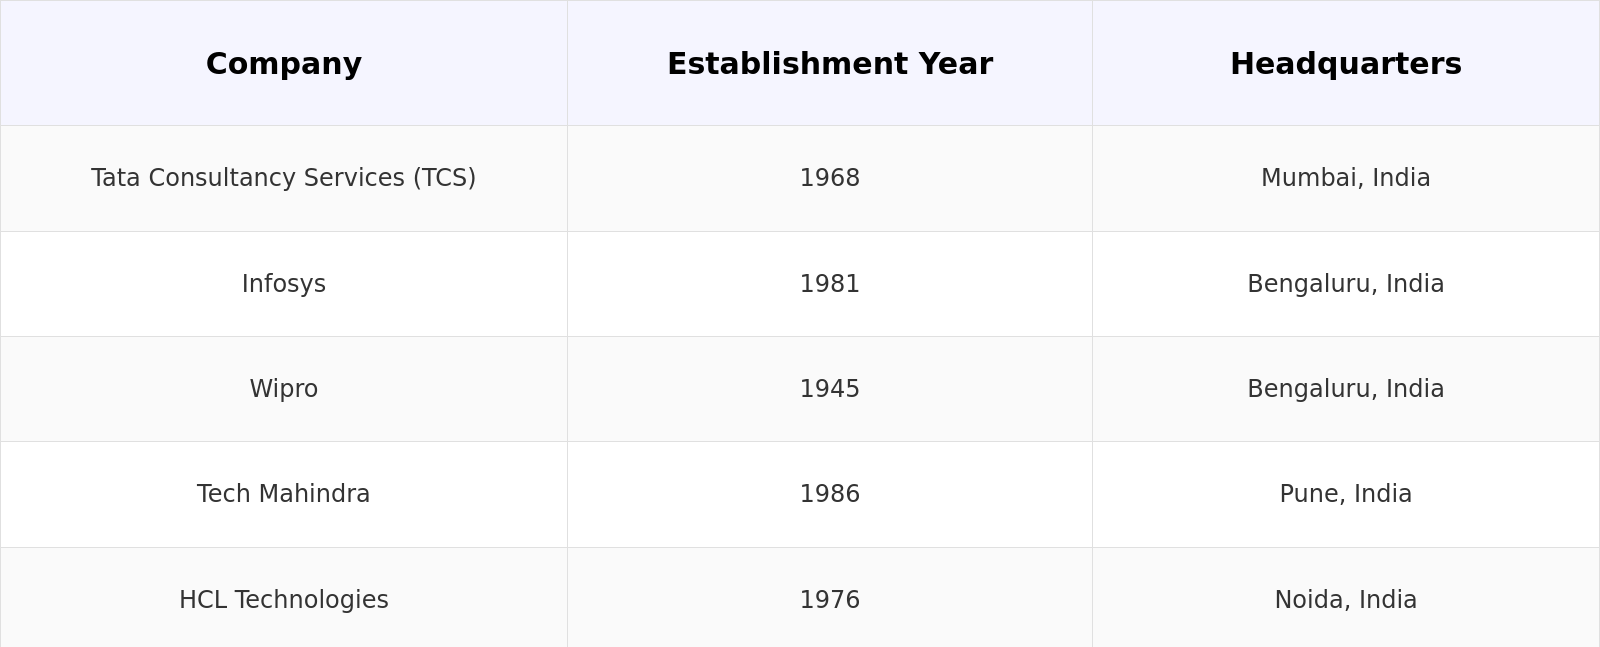This screenshot has height=647, width=1600.
Task: Select the 1986 establishment year
Action: point(829,494)
